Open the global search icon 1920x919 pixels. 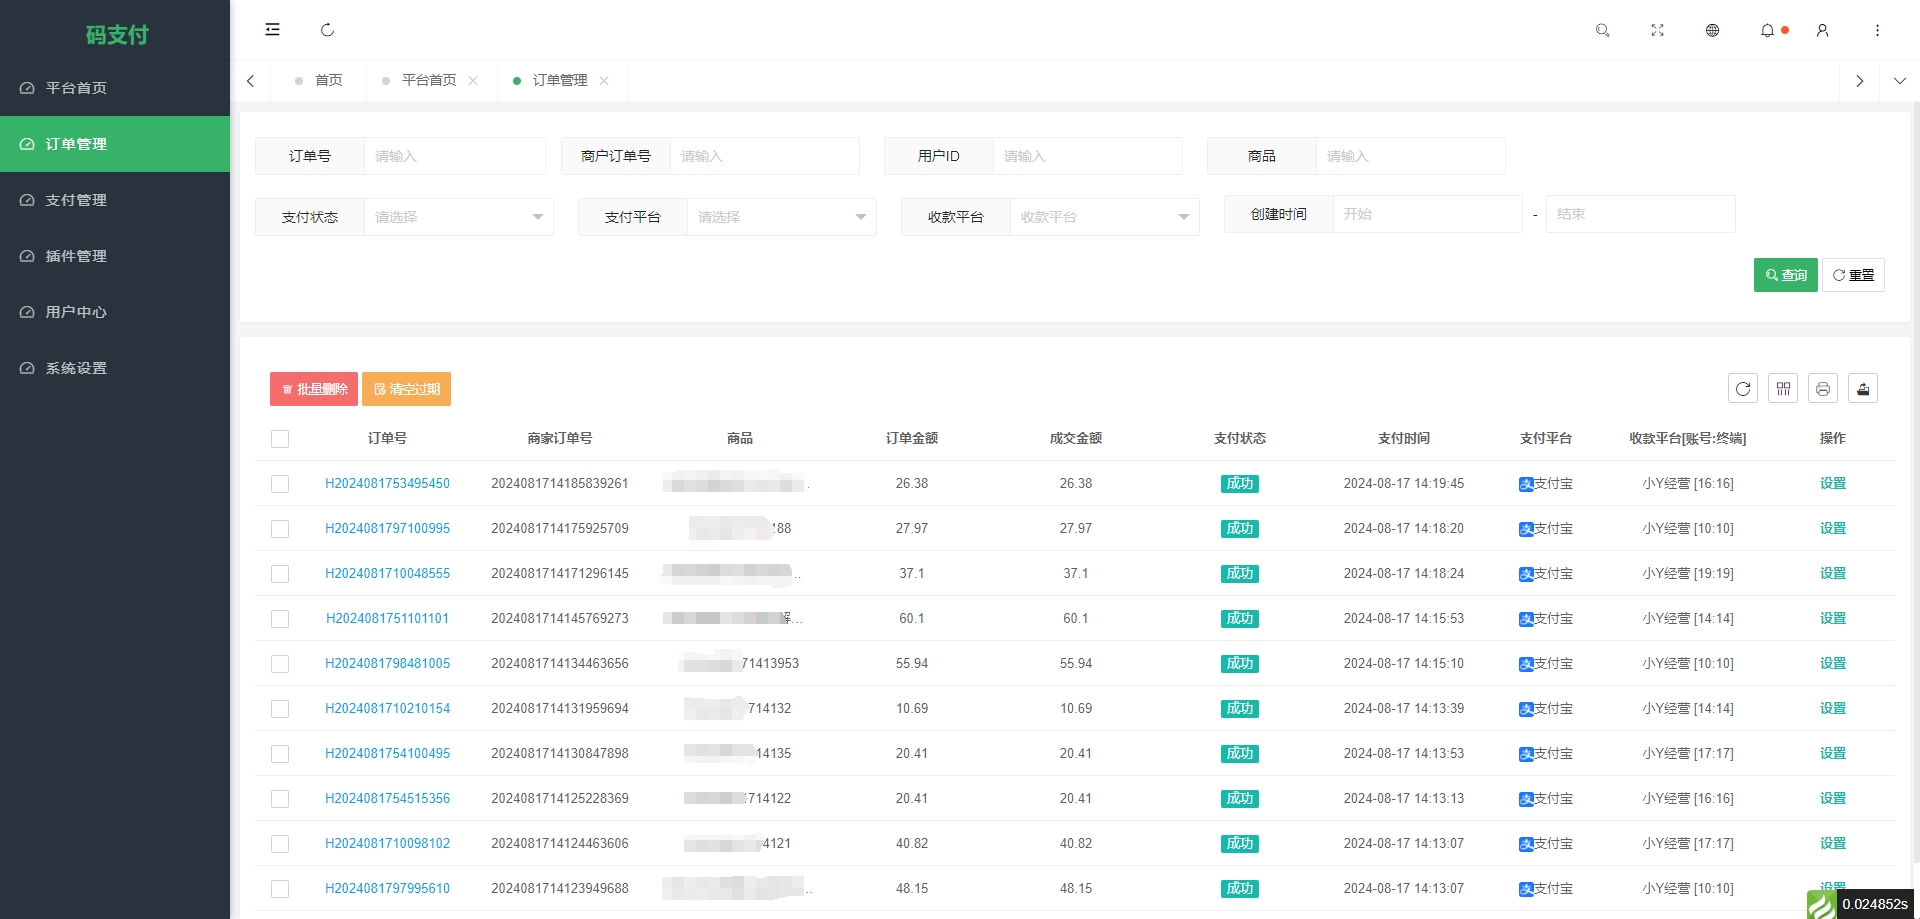coord(1602,30)
